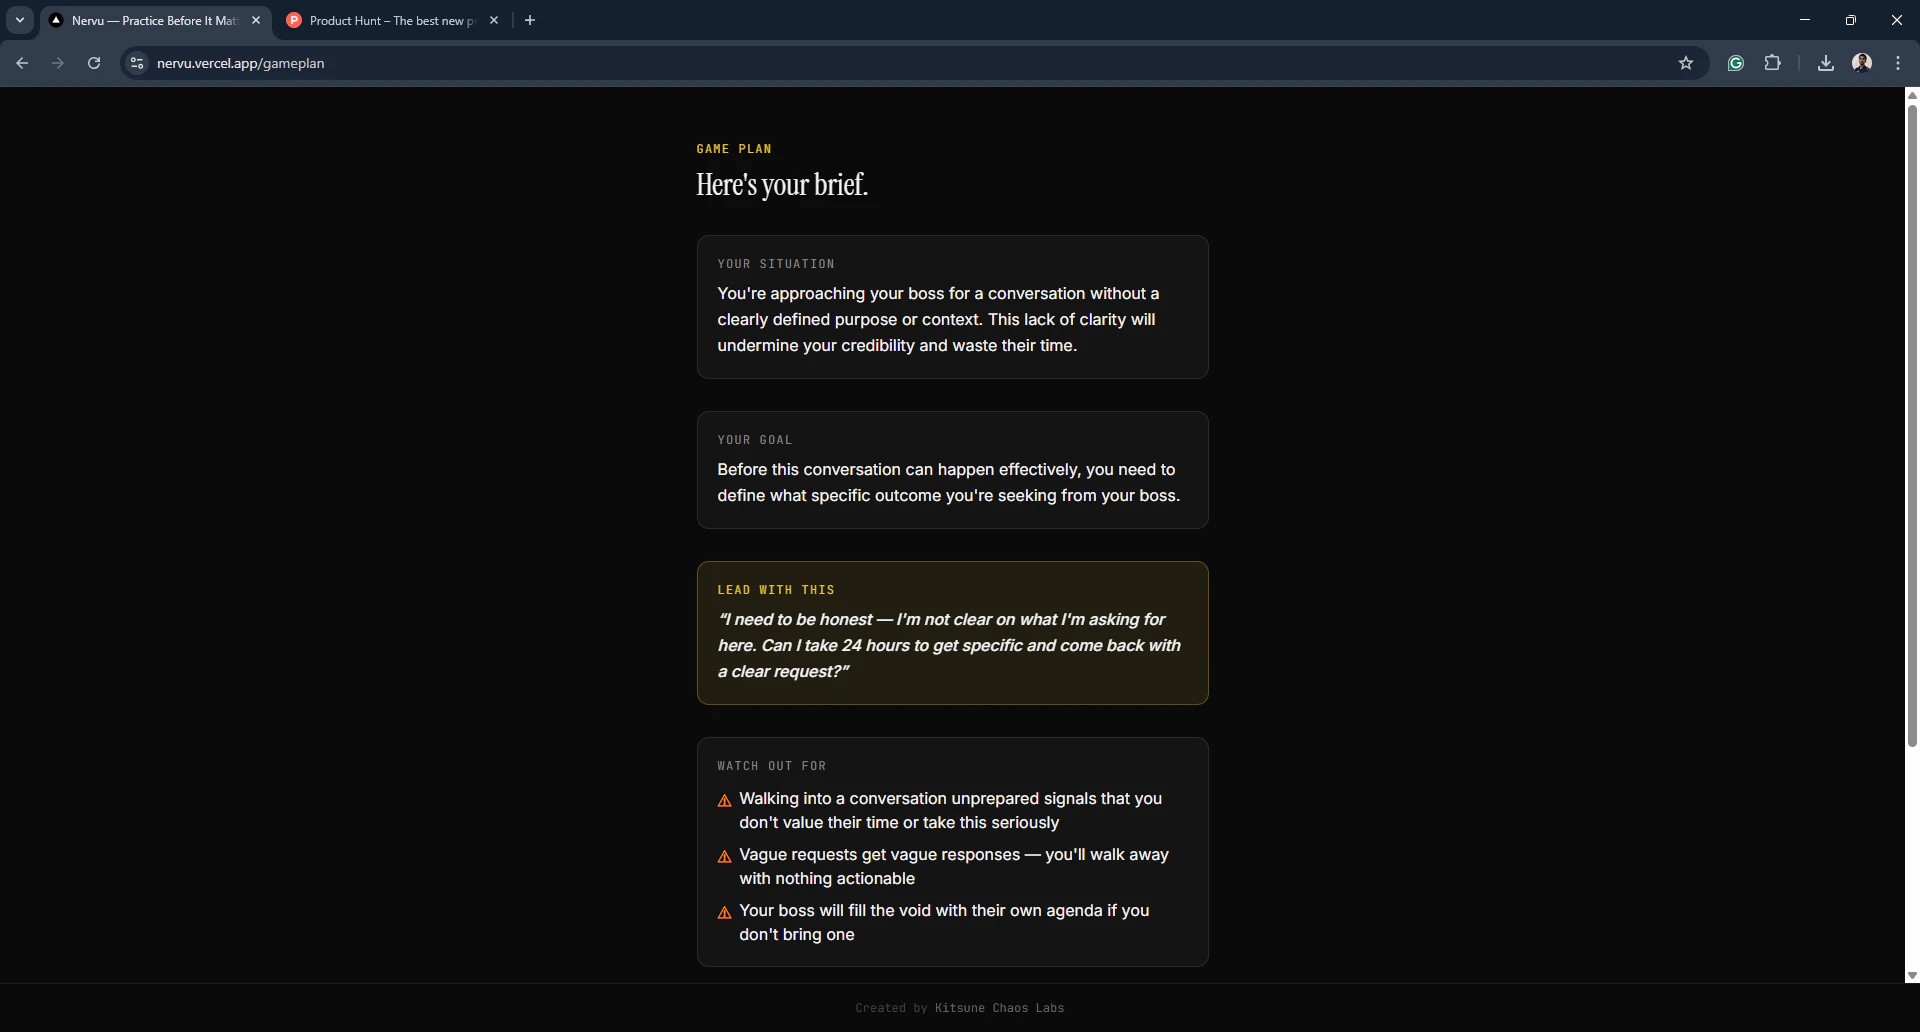The image size is (1920, 1032).
Task: Switch to the Product Hunt tab
Action: coord(393,20)
